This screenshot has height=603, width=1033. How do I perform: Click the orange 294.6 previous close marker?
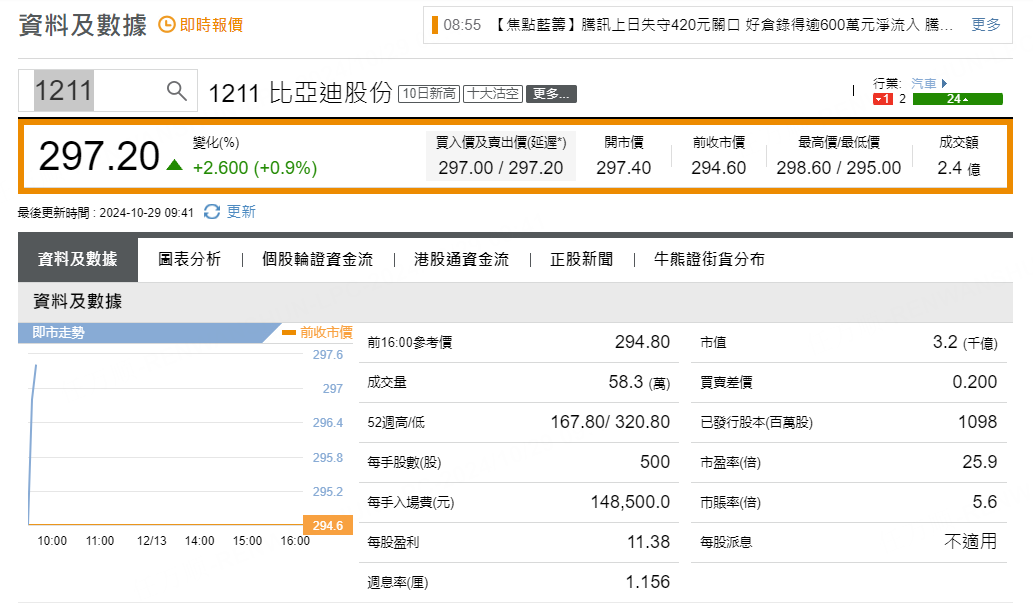point(328,525)
